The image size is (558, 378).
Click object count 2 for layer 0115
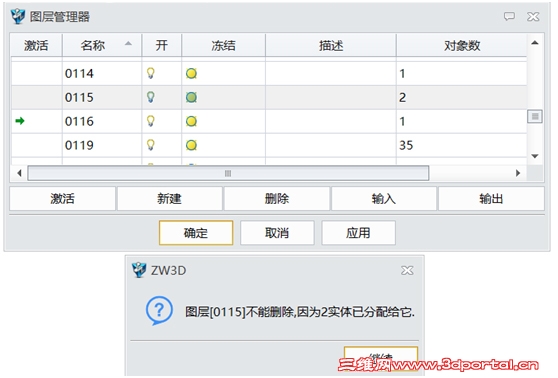(x=402, y=98)
